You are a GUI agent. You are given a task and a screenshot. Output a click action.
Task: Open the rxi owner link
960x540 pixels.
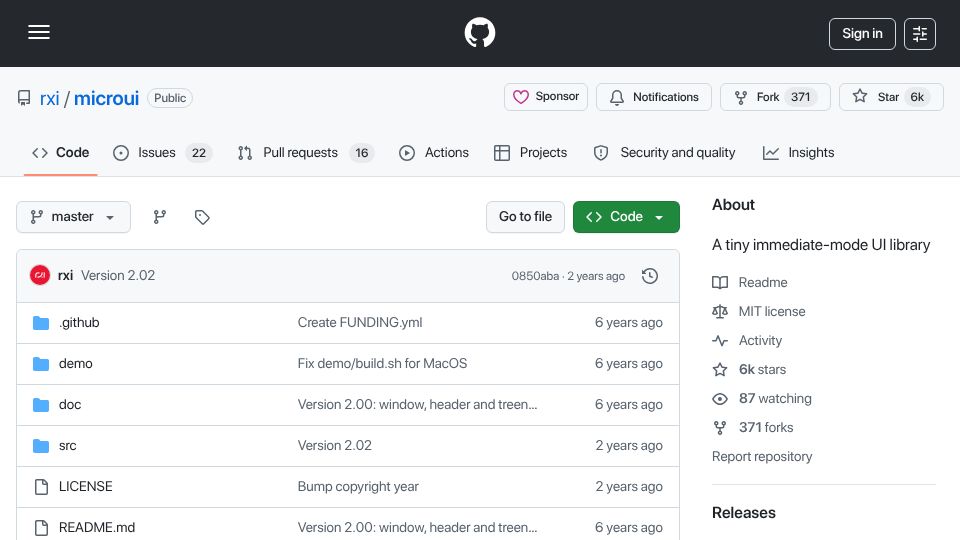coord(50,98)
